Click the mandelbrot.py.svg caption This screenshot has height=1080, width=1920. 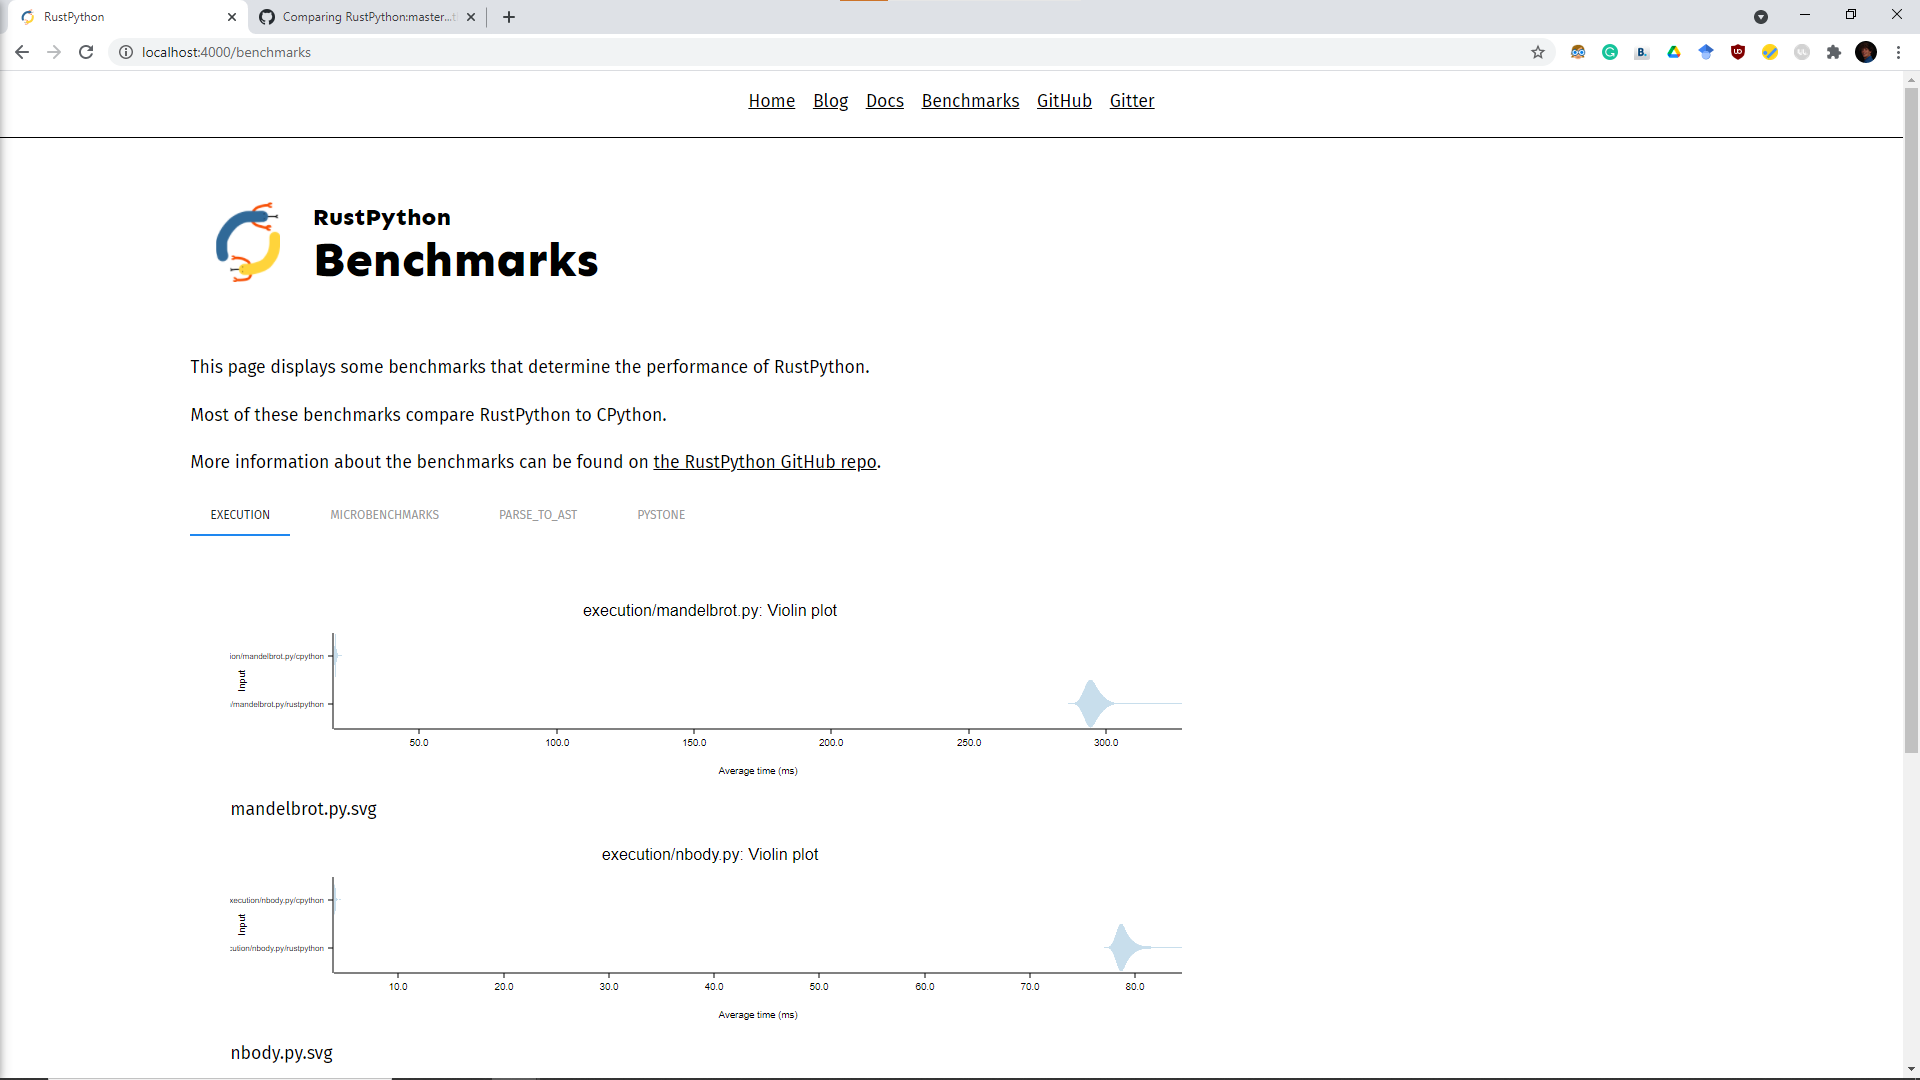click(303, 809)
